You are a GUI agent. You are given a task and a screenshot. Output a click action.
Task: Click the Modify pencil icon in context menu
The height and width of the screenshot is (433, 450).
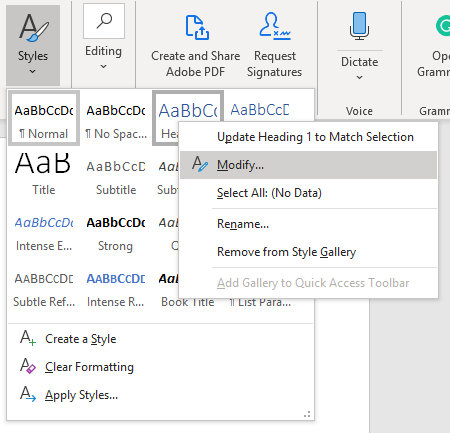[x=200, y=164]
